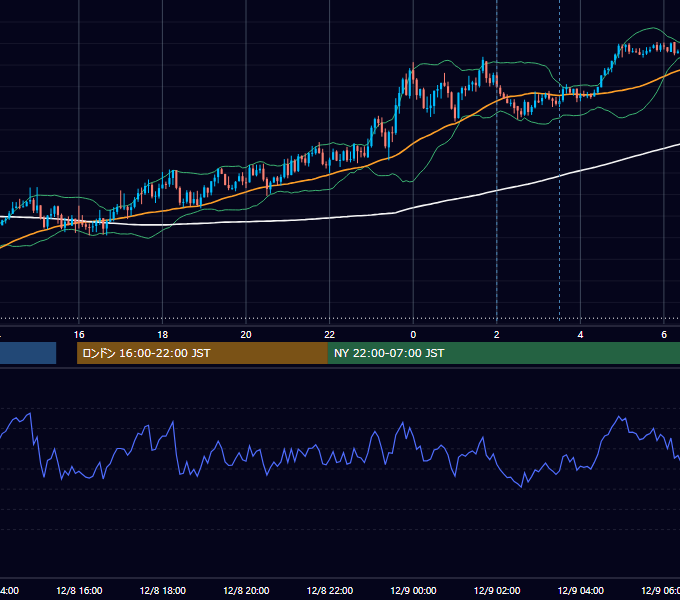The width and height of the screenshot is (680, 600).
Task: Click the '6' hour label on chart axis
Action: pyautogui.click(x=664, y=335)
